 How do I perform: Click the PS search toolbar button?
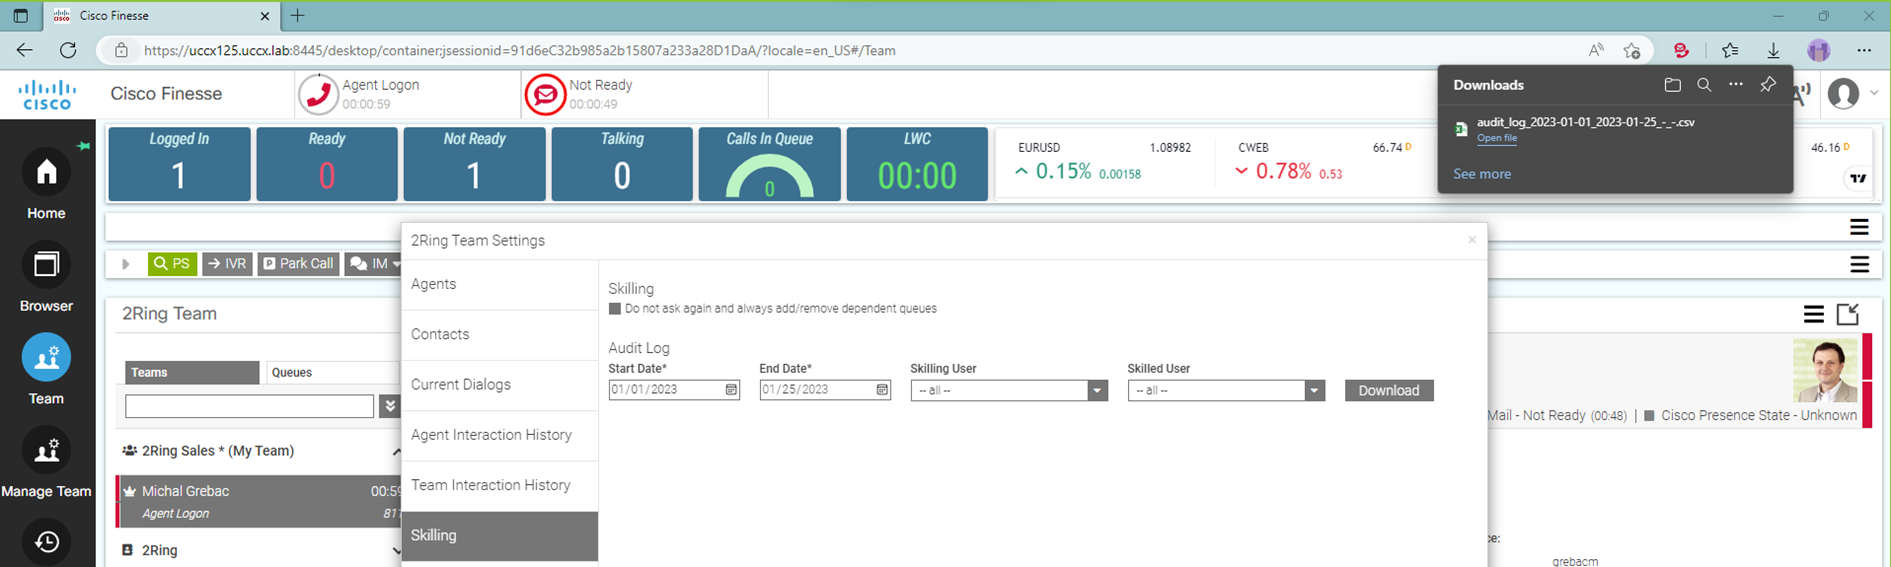tap(172, 264)
